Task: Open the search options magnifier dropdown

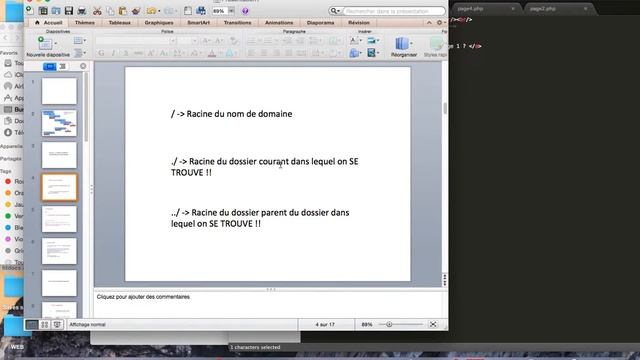Action: (x=335, y=11)
